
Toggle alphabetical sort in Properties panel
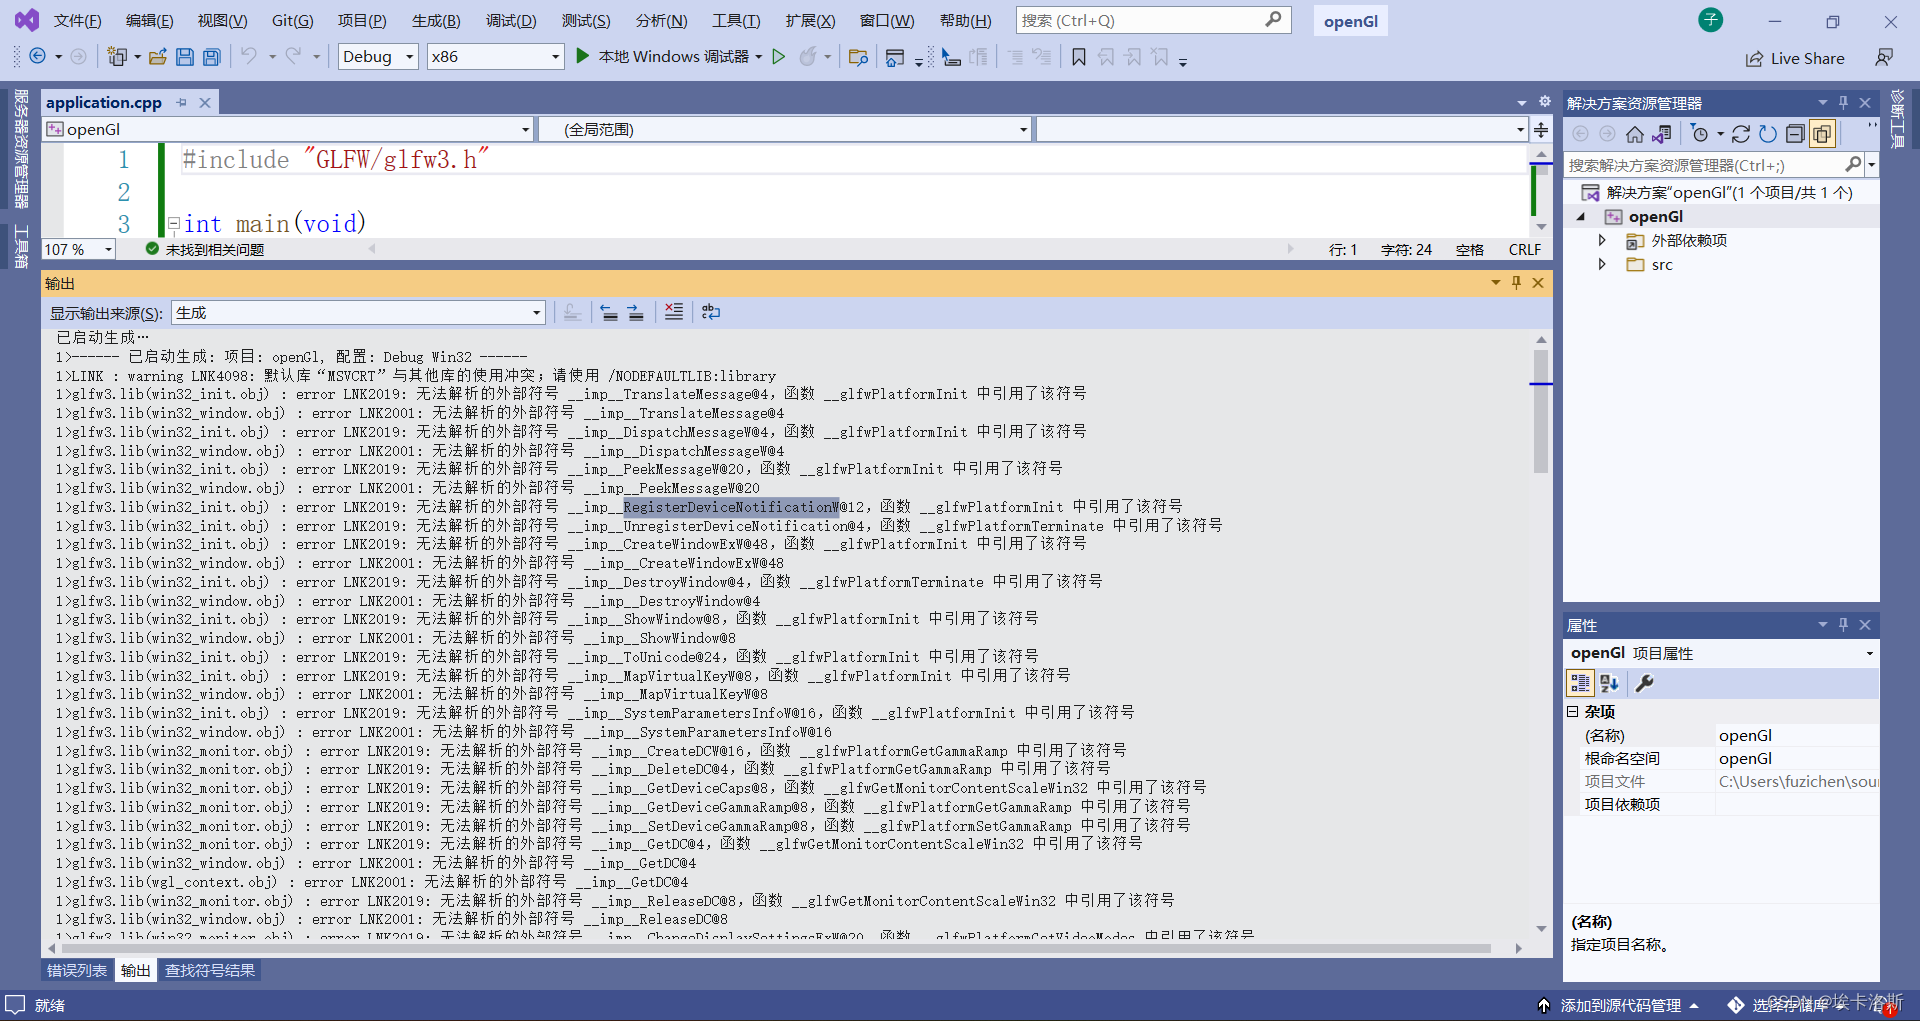(x=1609, y=683)
